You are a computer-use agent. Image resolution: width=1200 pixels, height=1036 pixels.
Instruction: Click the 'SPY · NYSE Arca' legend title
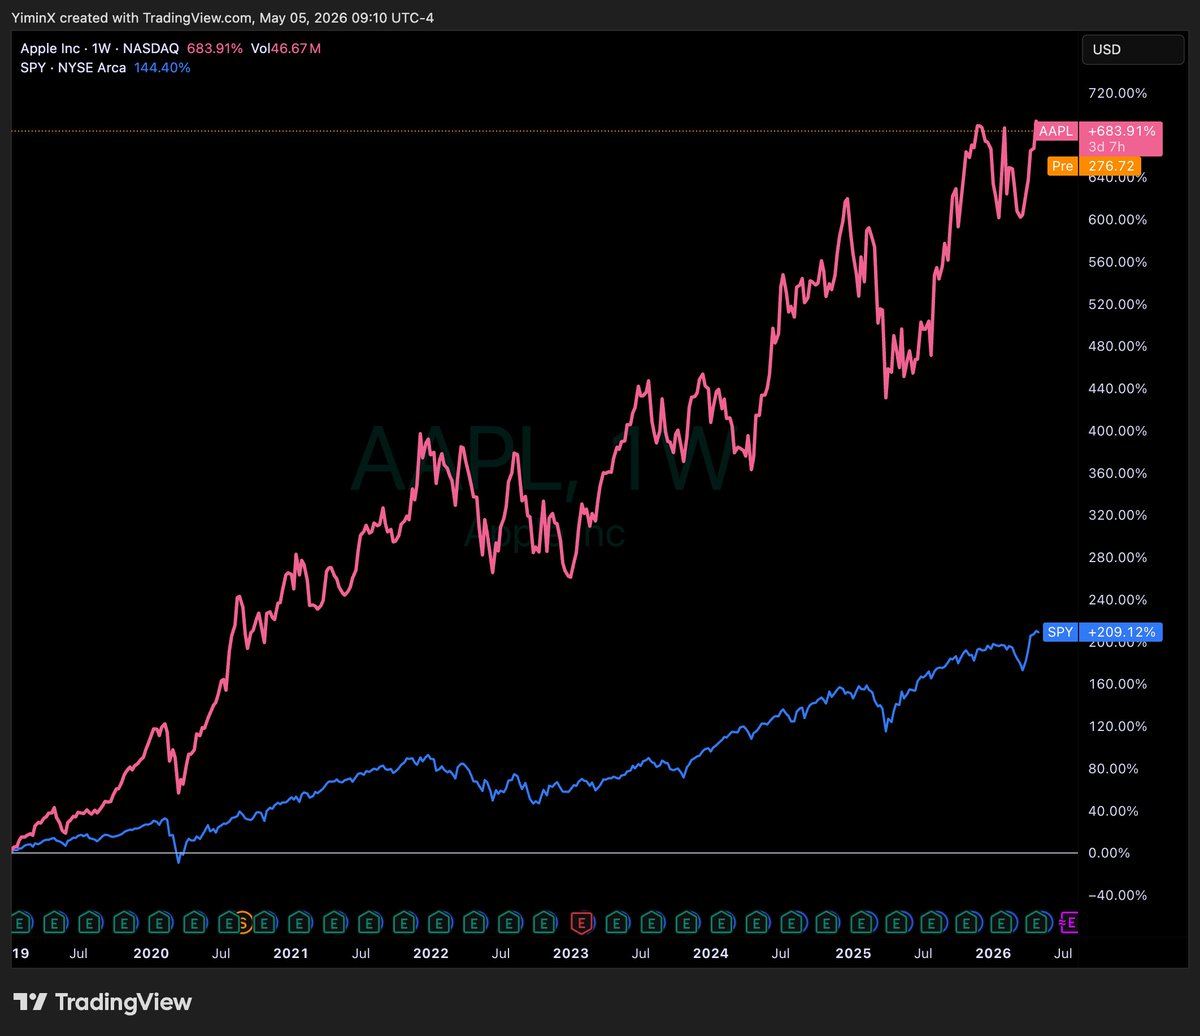click(73, 67)
